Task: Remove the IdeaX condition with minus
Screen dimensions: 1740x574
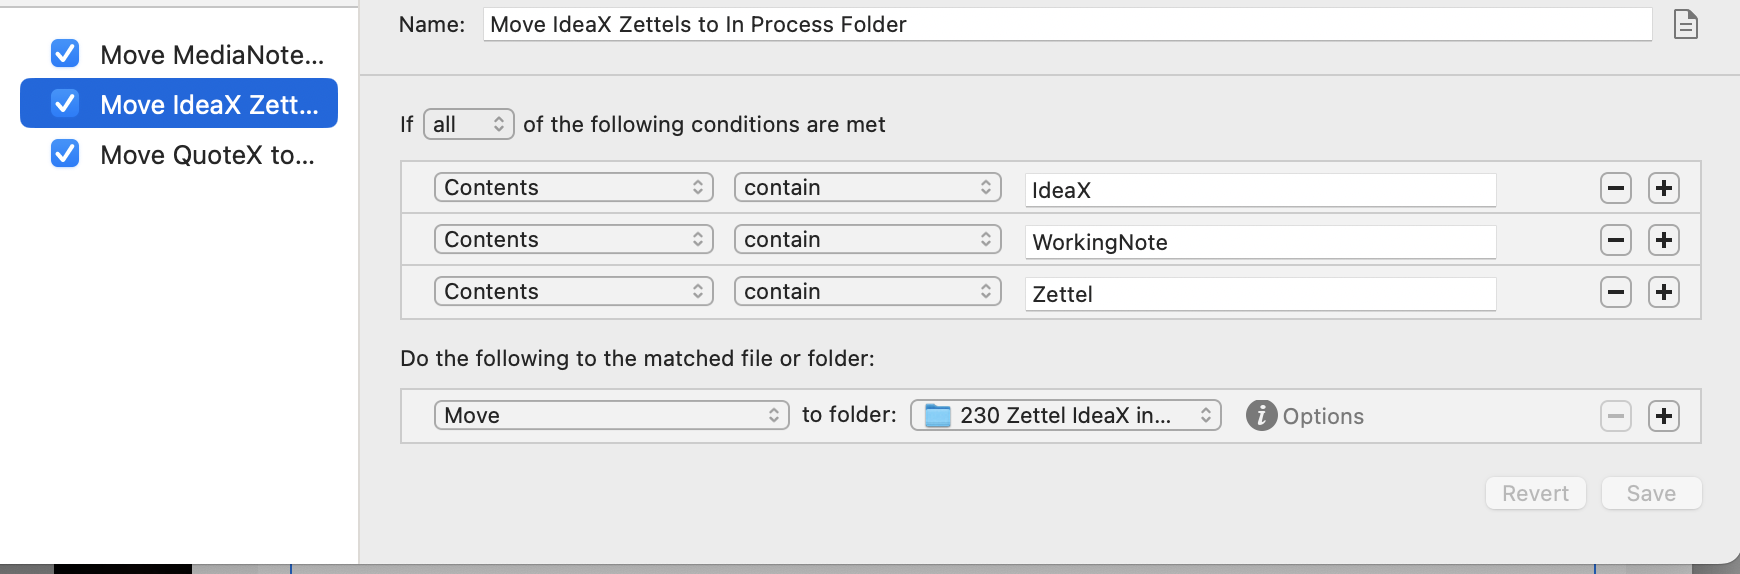Action: tap(1615, 188)
